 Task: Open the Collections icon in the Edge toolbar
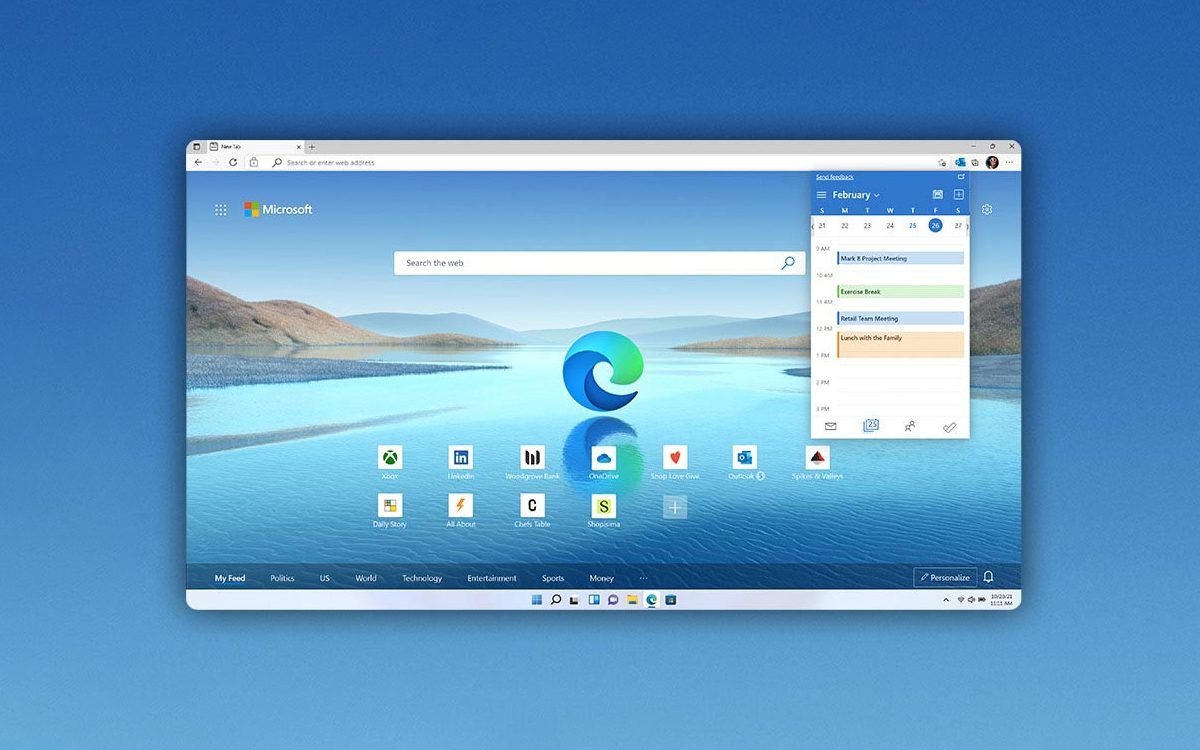[x=975, y=162]
